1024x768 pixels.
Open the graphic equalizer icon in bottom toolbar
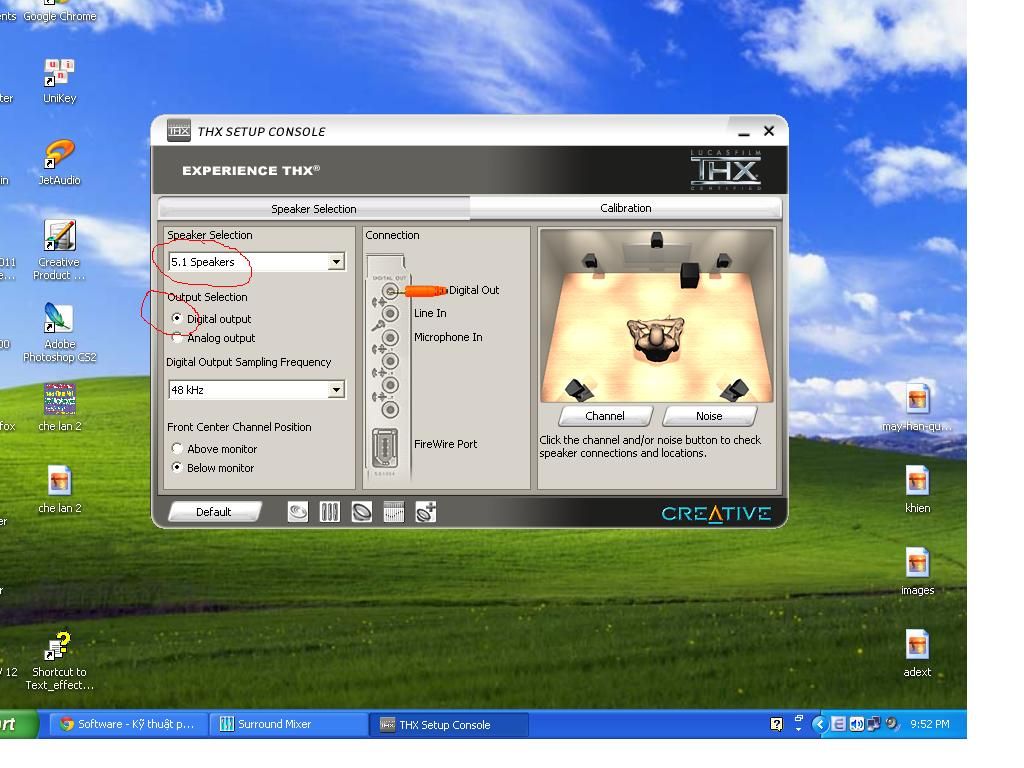click(394, 512)
